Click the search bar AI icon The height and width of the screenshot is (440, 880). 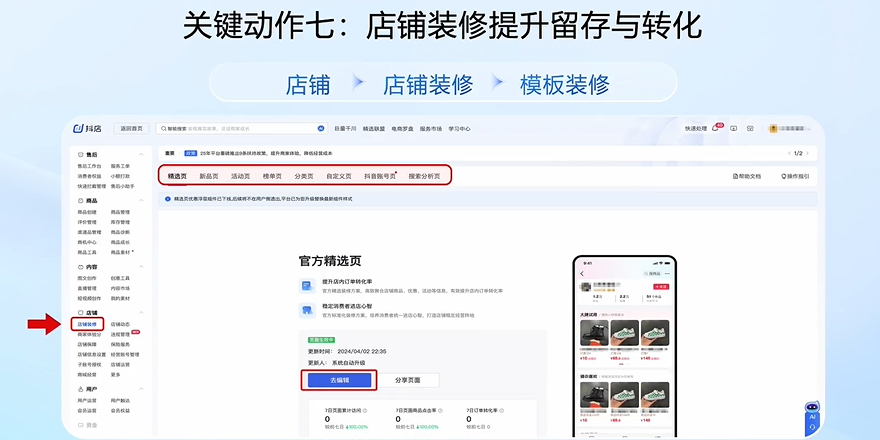click(321, 128)
